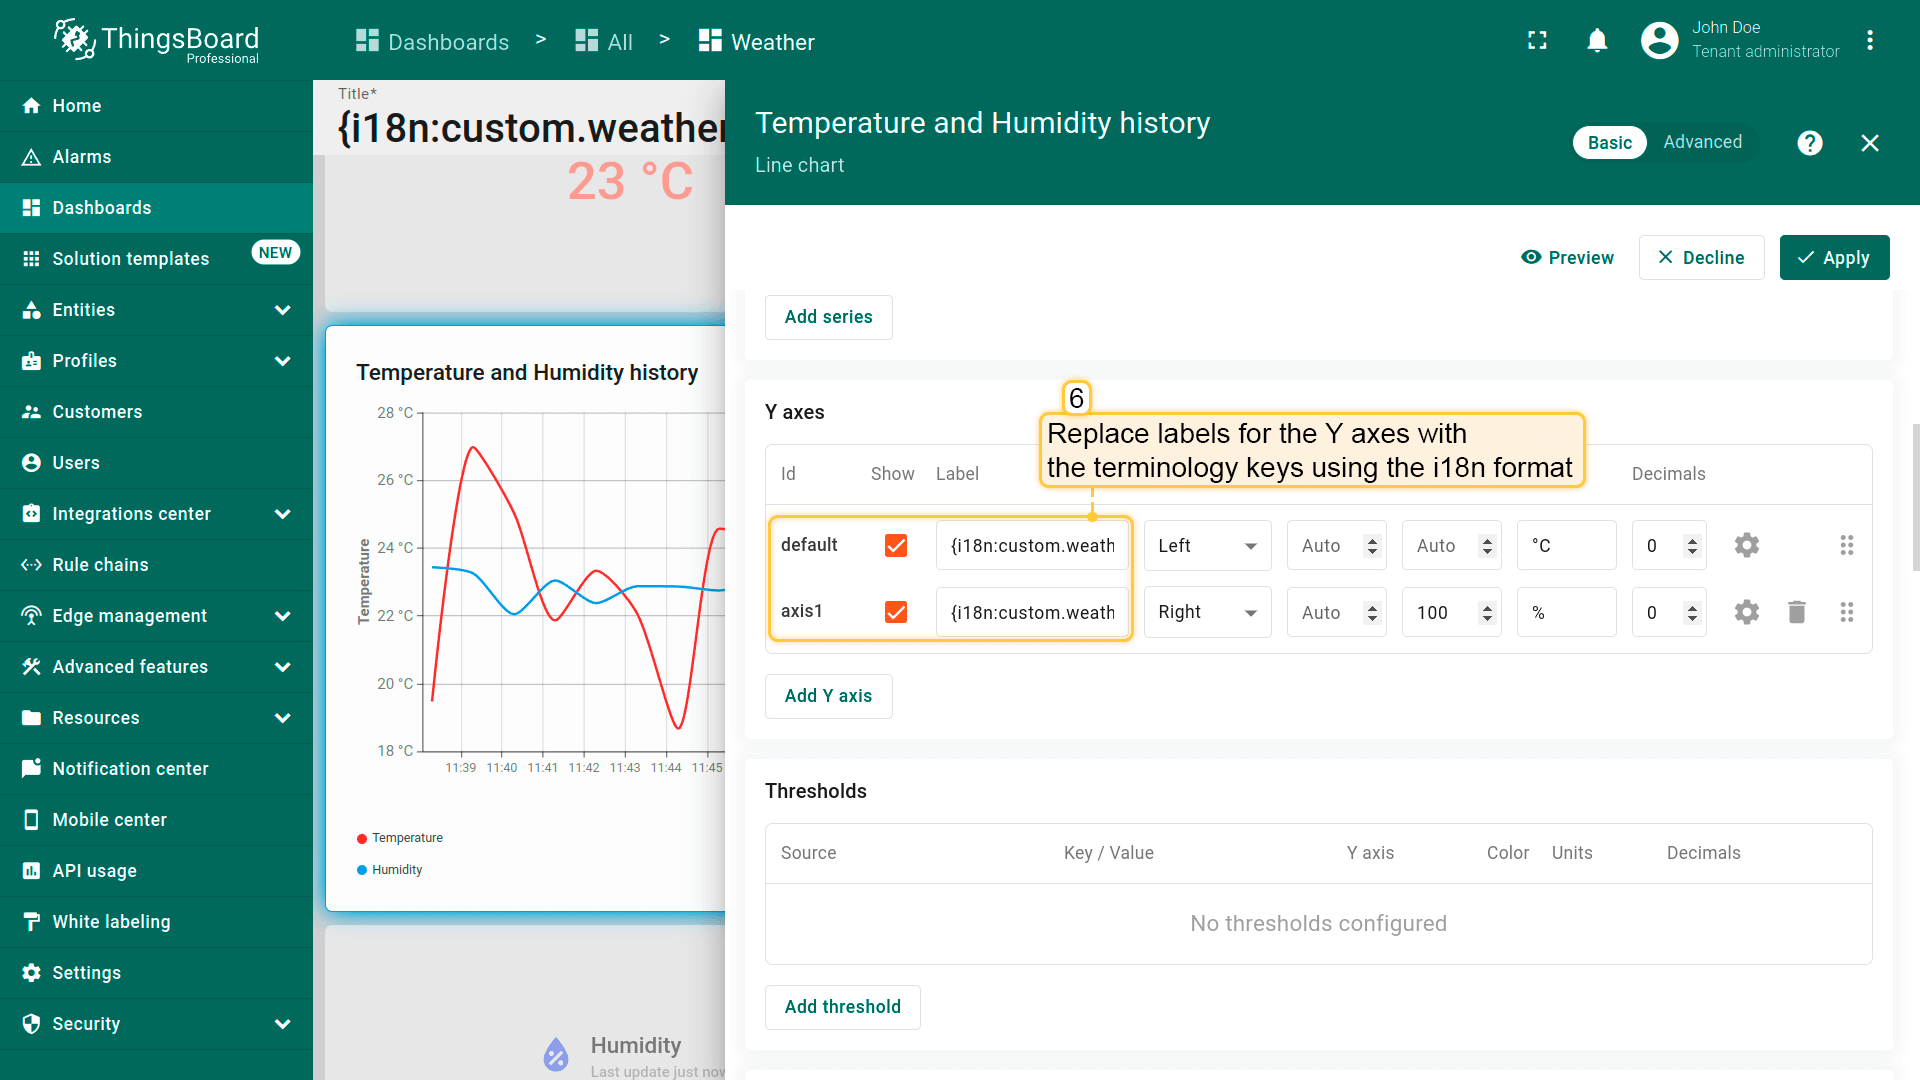This screenshot has width=1920, height=1080.
Task: Uncheck Show for axis1
Action: click(896, 612)
